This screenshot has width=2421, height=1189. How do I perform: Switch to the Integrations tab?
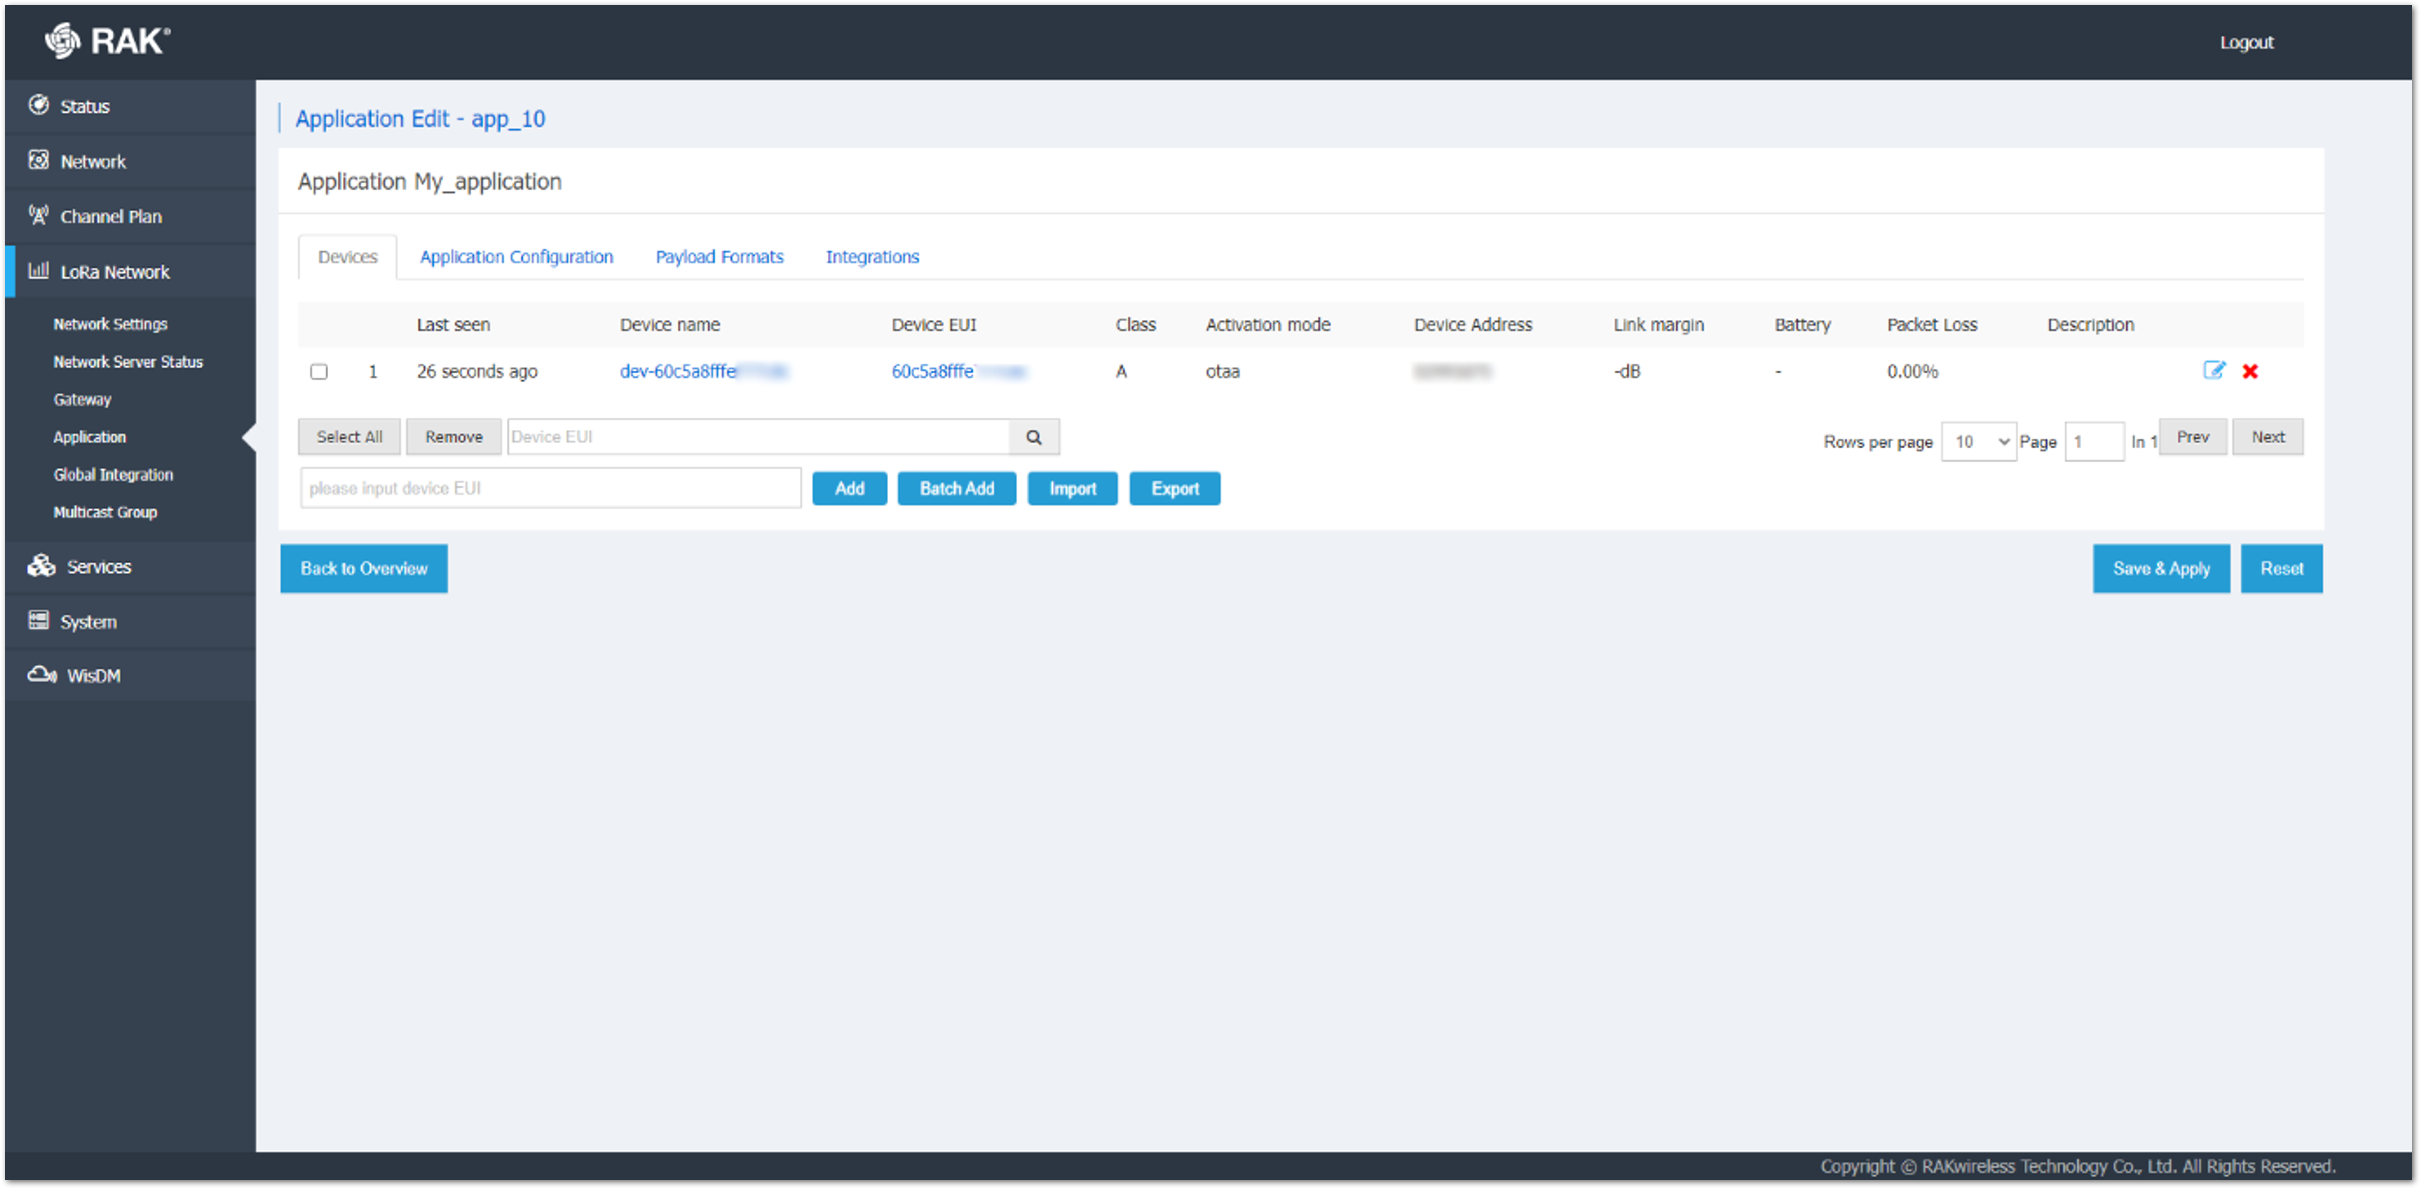pyautogui.click(x=871, y=256)
